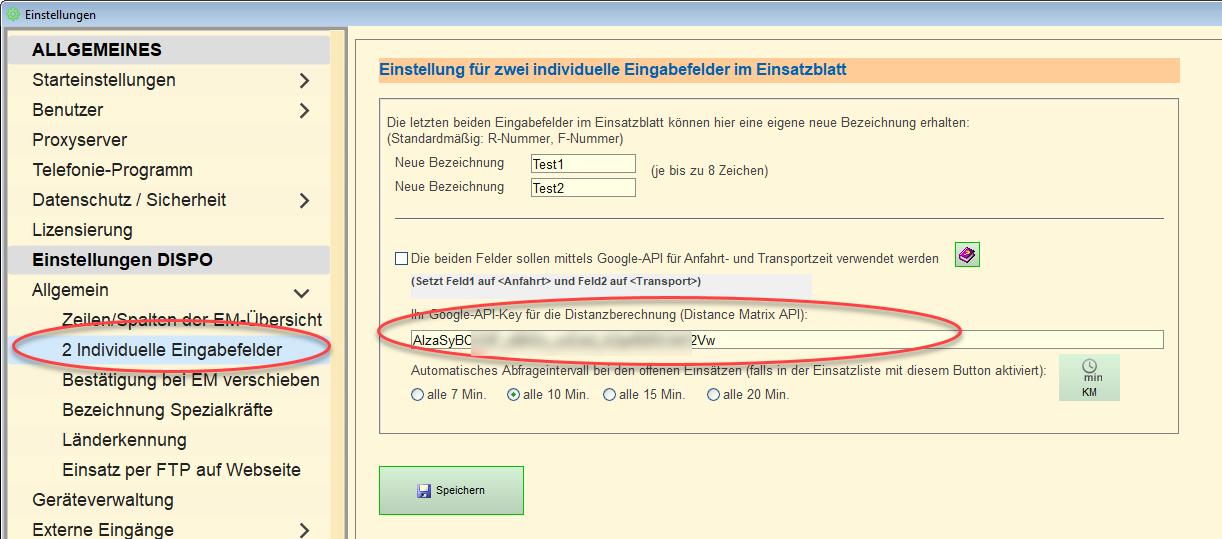This screenshot has height=539, width=1222.
Task: Collapse the Allgemein section
Action: coord(300,292)
